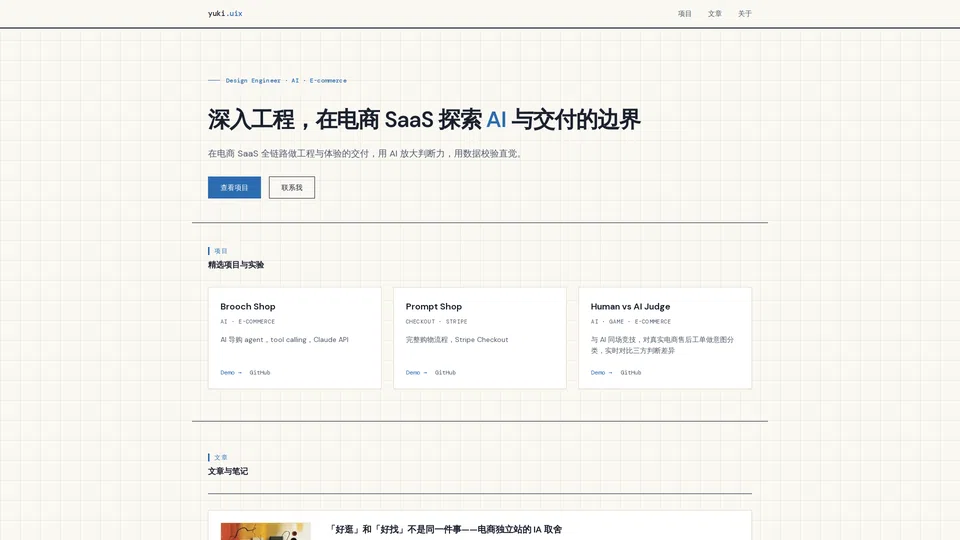960x540 pixels.
Task: Open GitHub link for Human vs AI Judge
Action: pos(631,372)
